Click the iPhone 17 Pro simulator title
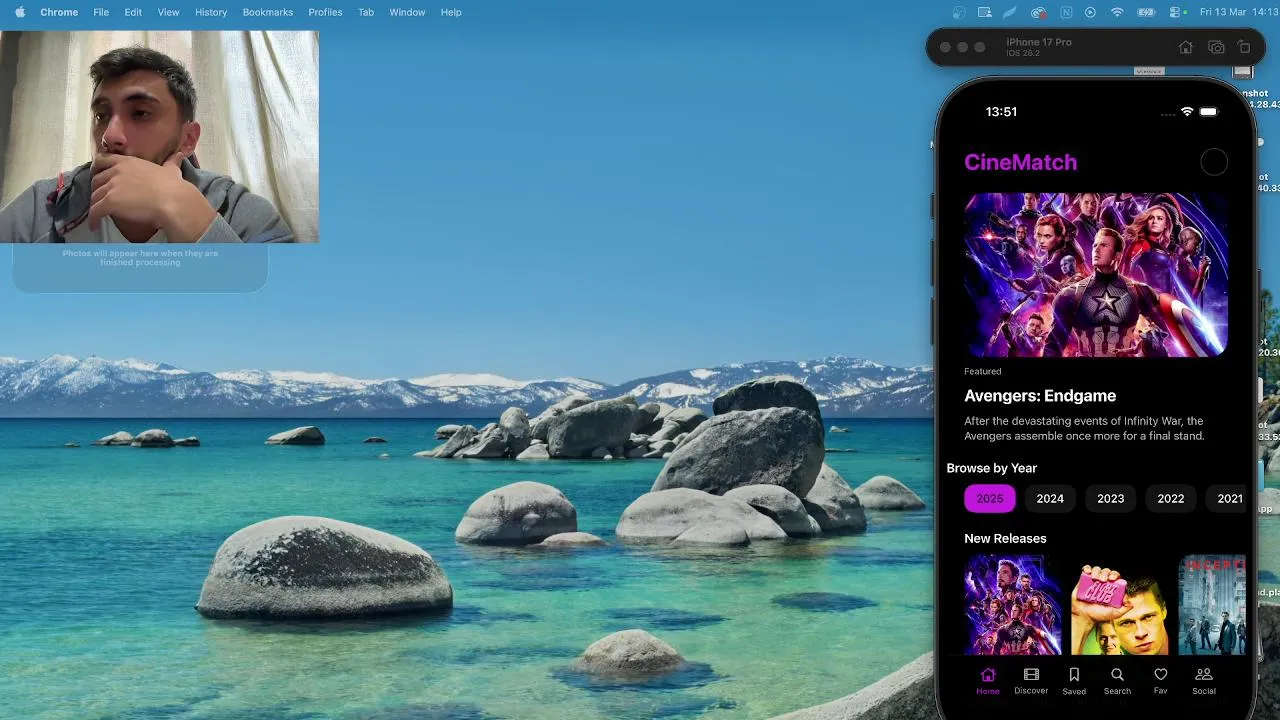 [x=1039, y=42]
